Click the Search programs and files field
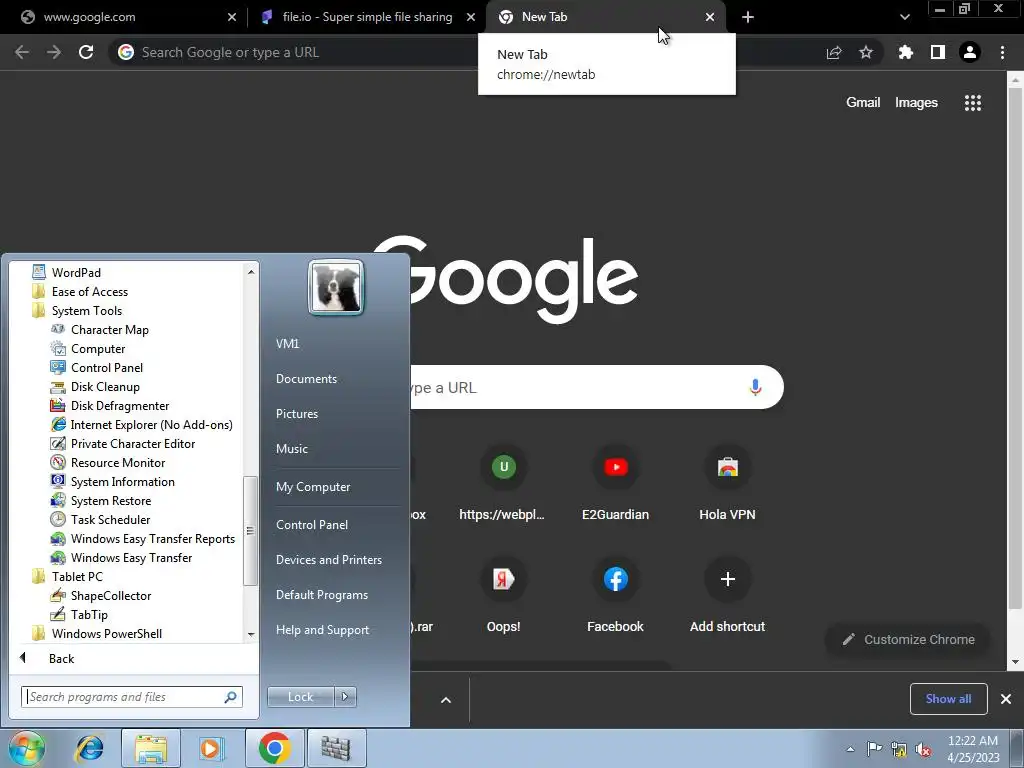Image resolution: width=1024 pixels, height=768 pixels. click(x=131, y=697)
